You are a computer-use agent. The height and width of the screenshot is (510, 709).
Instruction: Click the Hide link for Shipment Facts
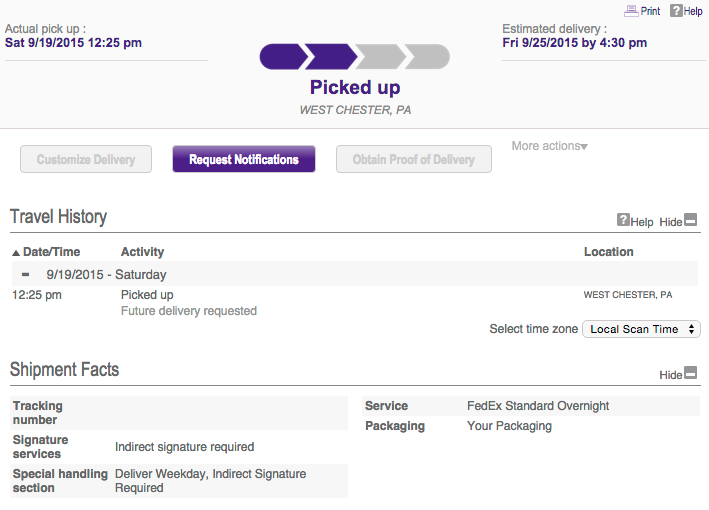tap(670, 375)
